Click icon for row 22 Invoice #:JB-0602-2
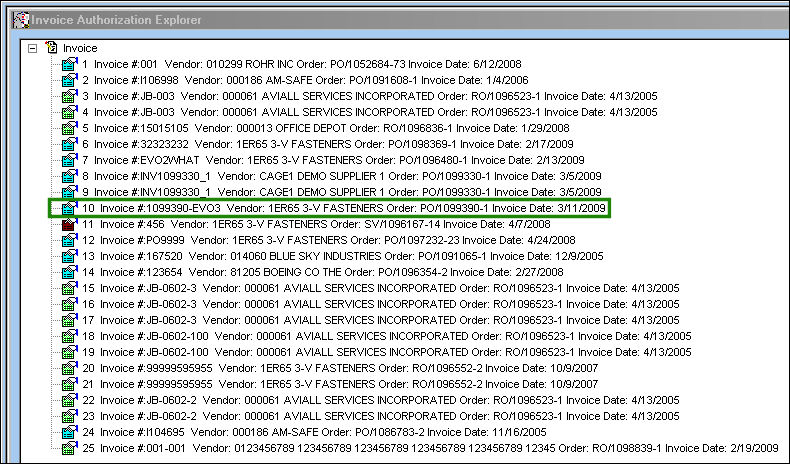This screenshot has width=790, height=464. 70,400
